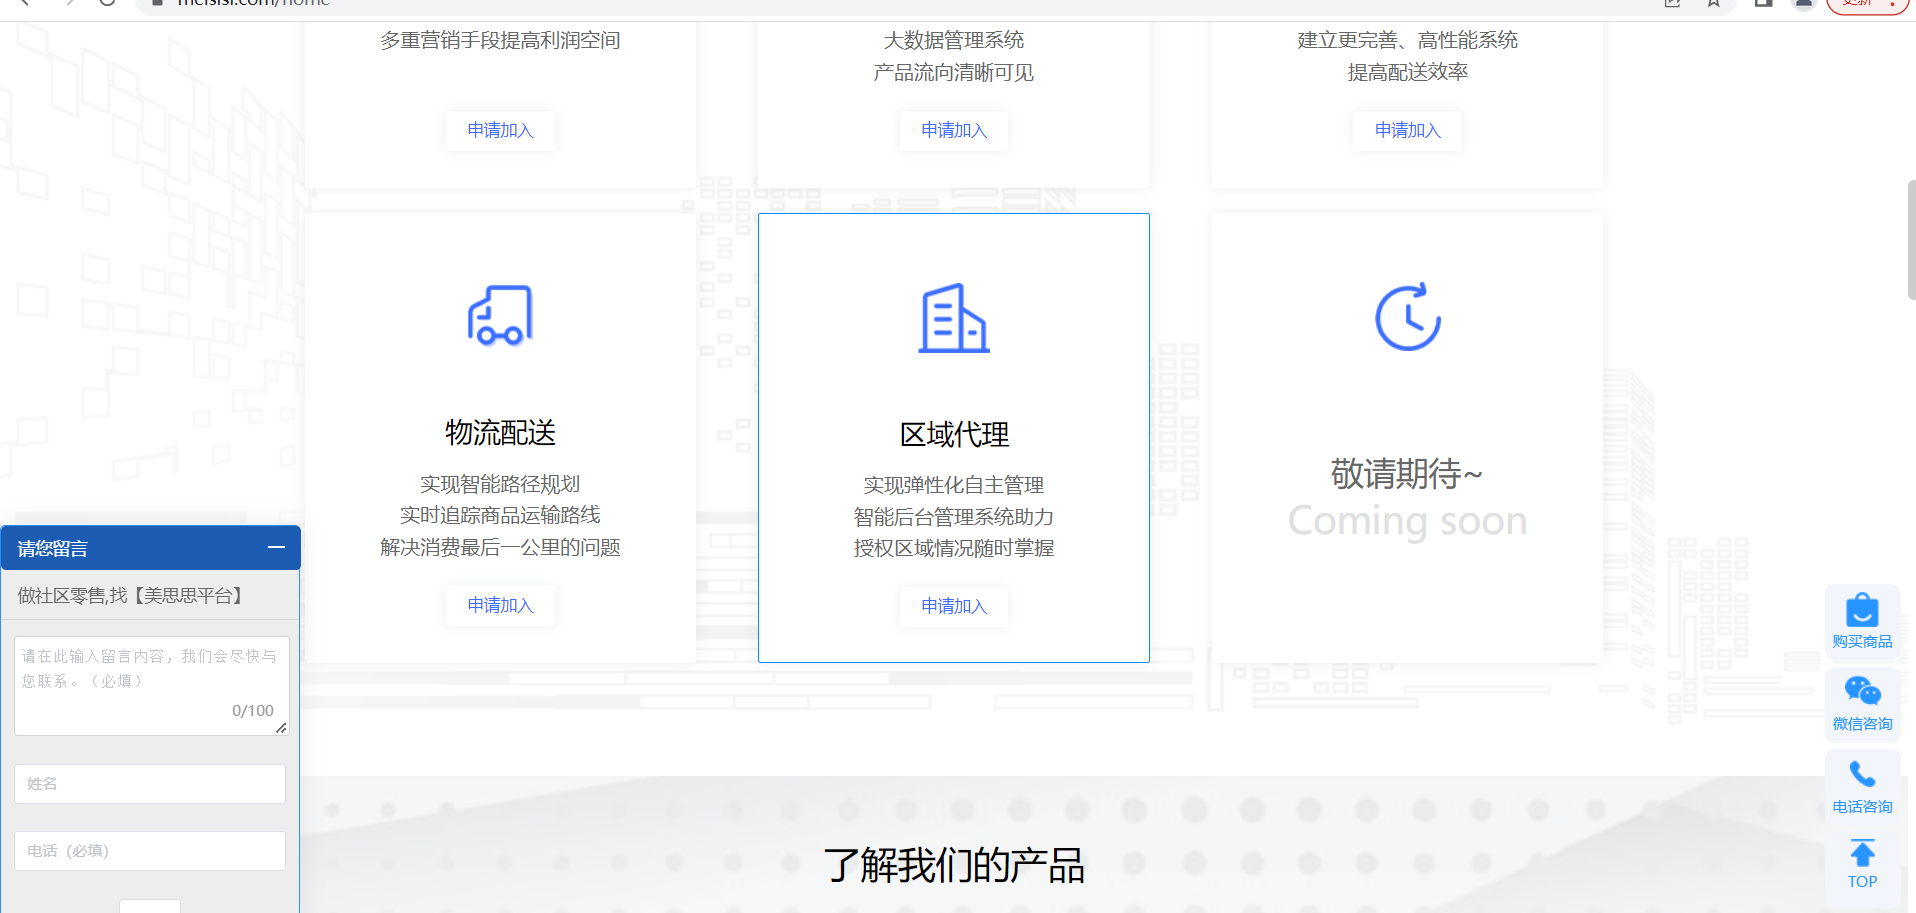Click the 授权区域情况随时掌握 line
Screen dimensions: 1916x913
point(954,548)
